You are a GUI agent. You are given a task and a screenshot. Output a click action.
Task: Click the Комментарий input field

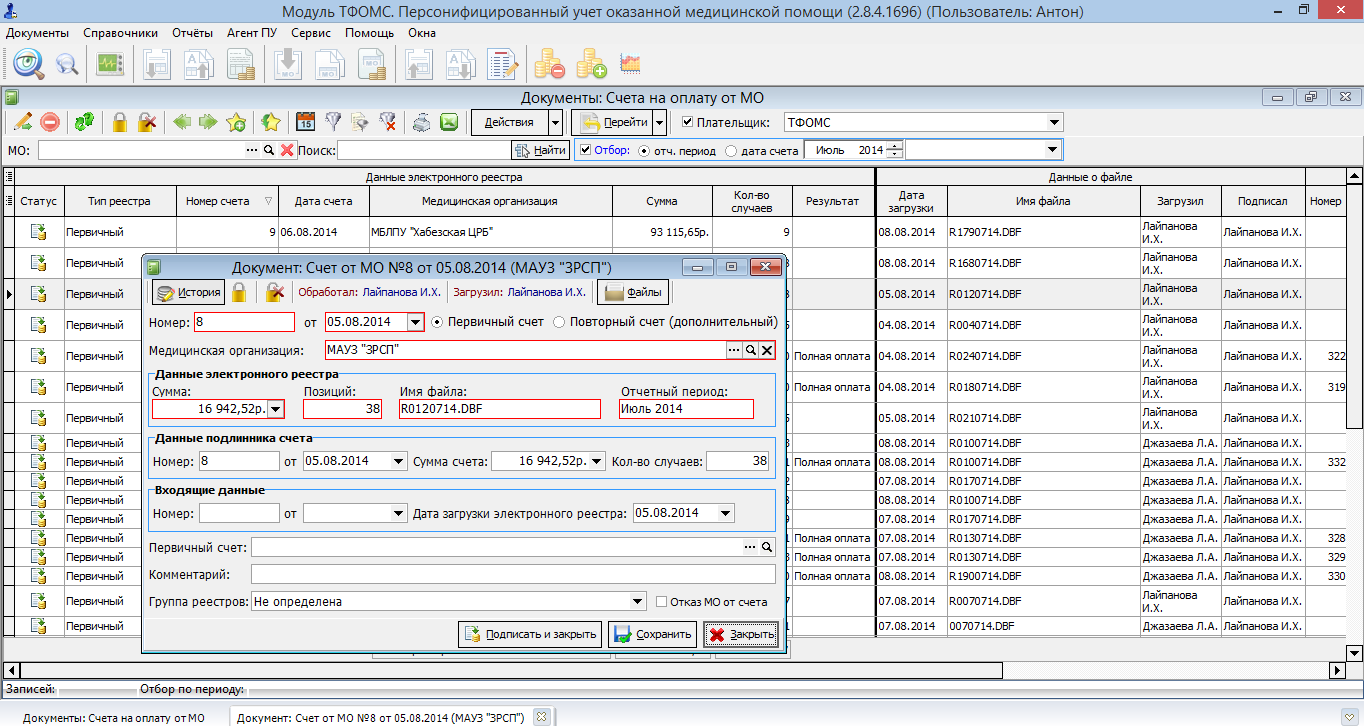pos(513,575)
